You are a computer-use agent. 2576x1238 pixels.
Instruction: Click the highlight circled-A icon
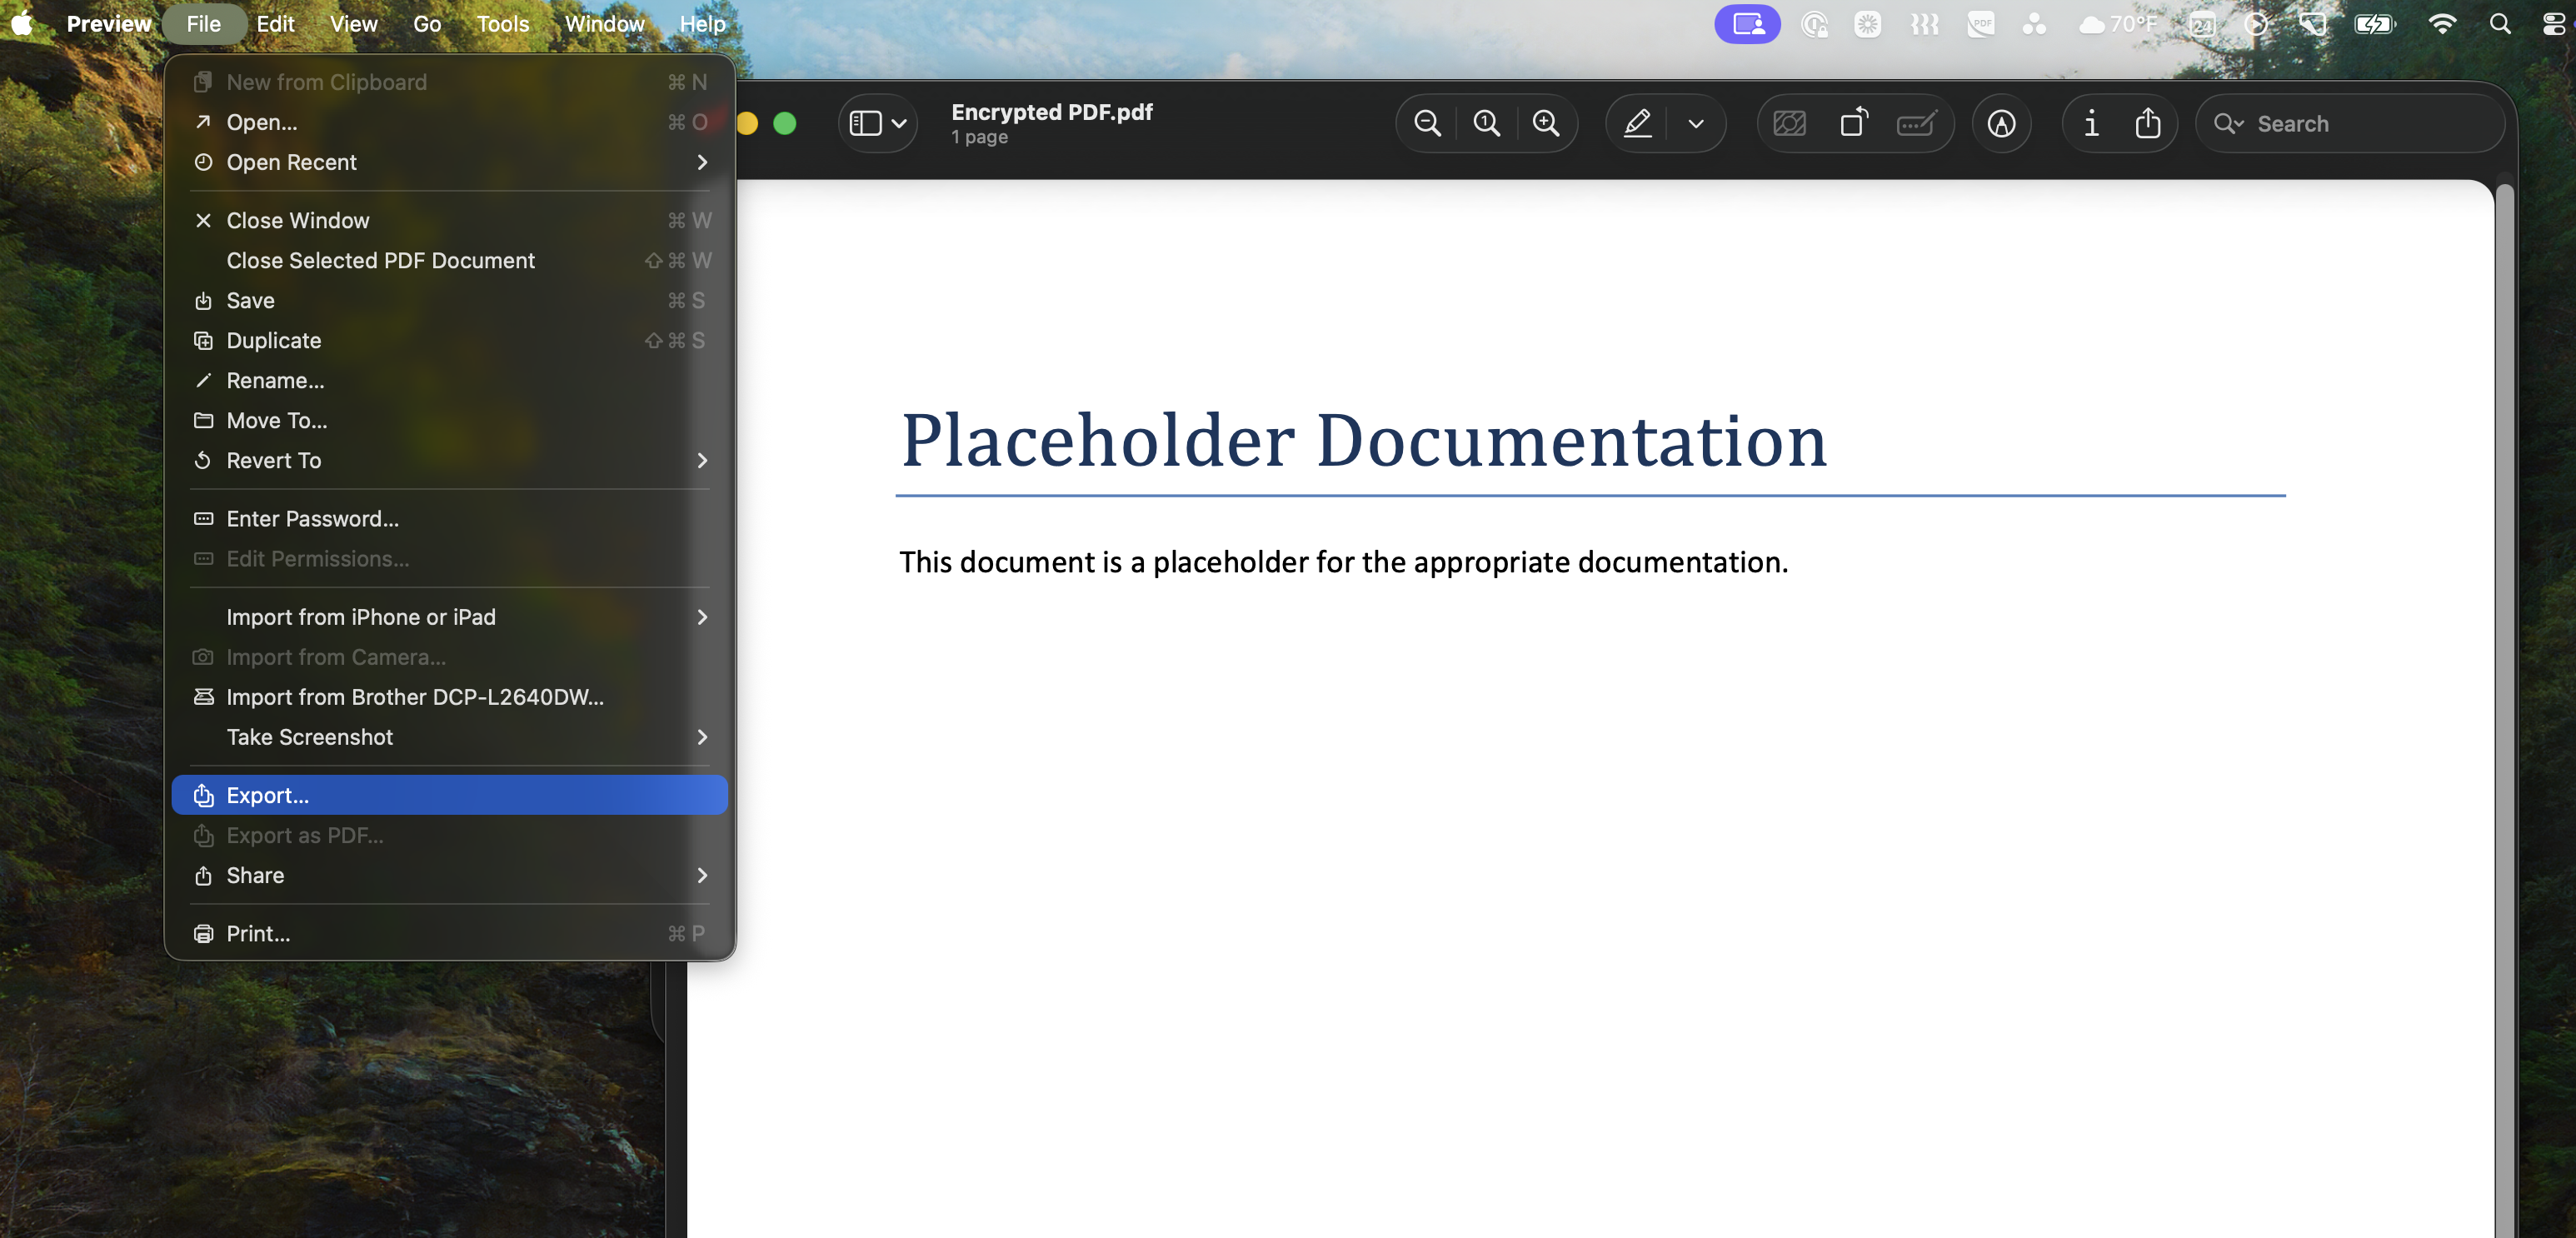tap(2001, 124)
